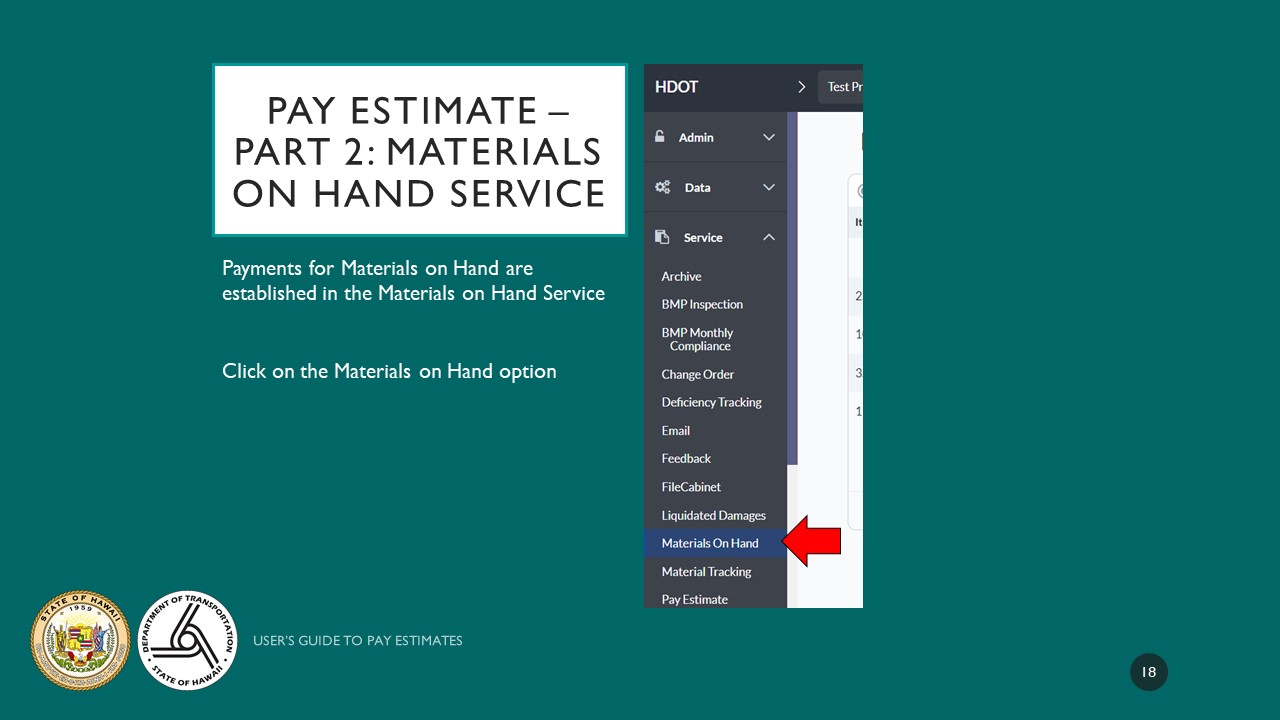Click the Admin lock icon
The height and width of the screenshot is (720, 1280).
(x=660, y=137)
